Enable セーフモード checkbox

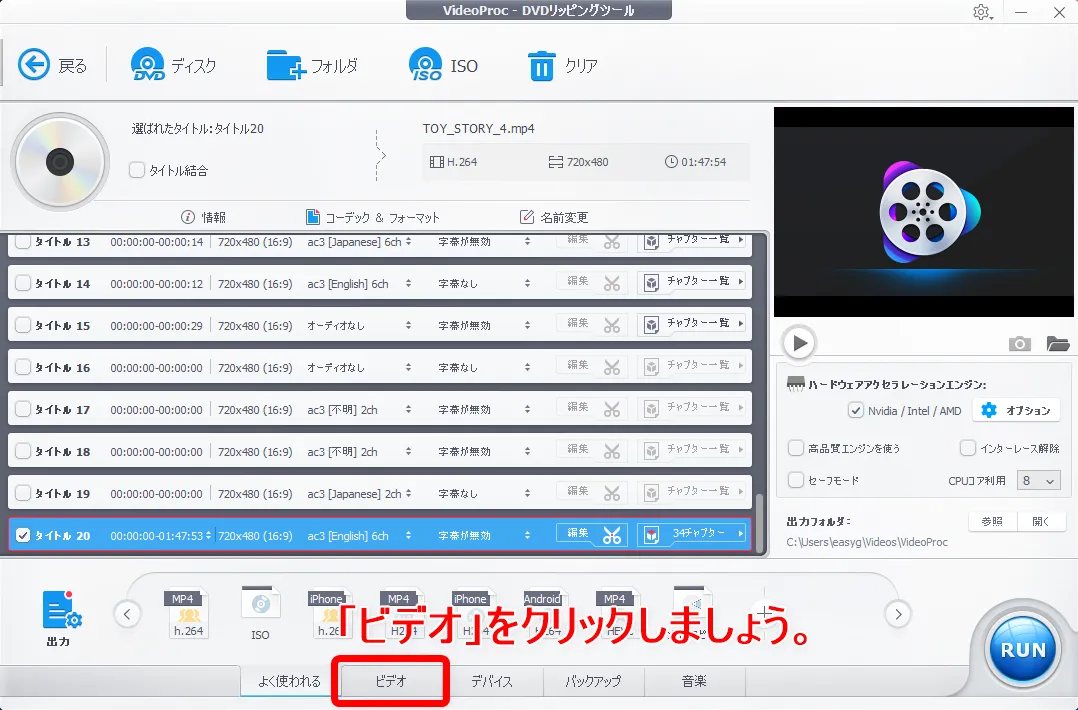(795, 480)
